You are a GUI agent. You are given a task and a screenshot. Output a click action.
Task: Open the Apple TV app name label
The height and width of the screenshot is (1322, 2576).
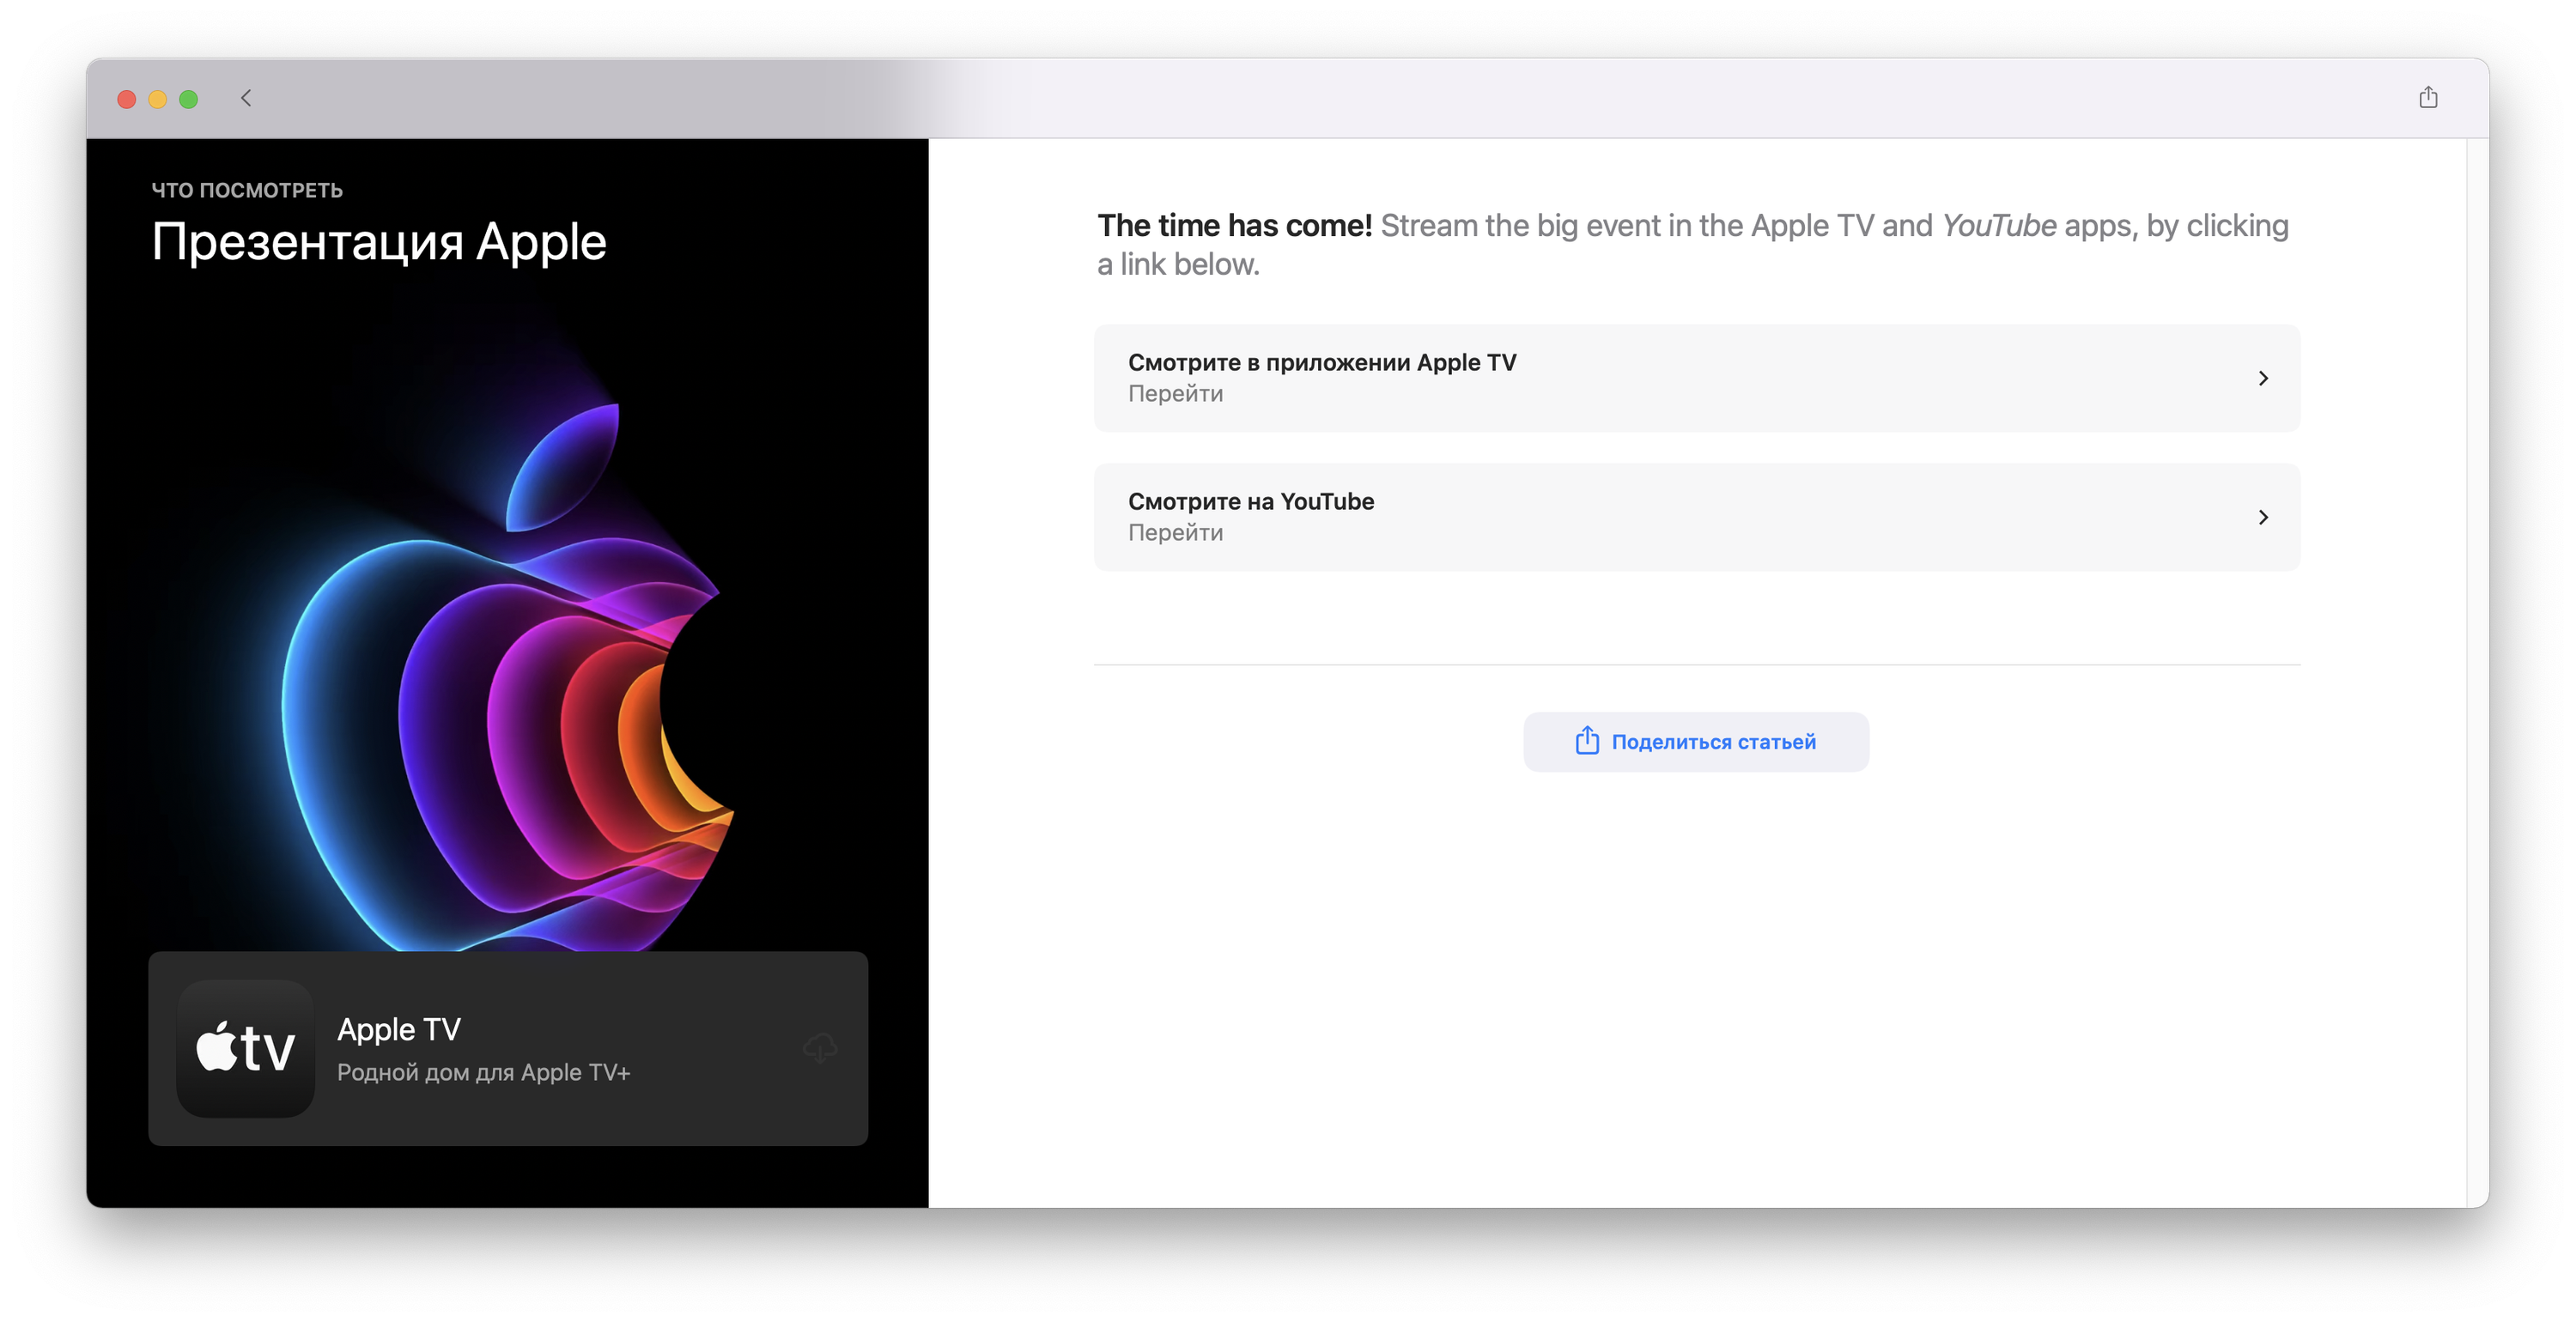pyautogui.click(x=398, y=1029)
